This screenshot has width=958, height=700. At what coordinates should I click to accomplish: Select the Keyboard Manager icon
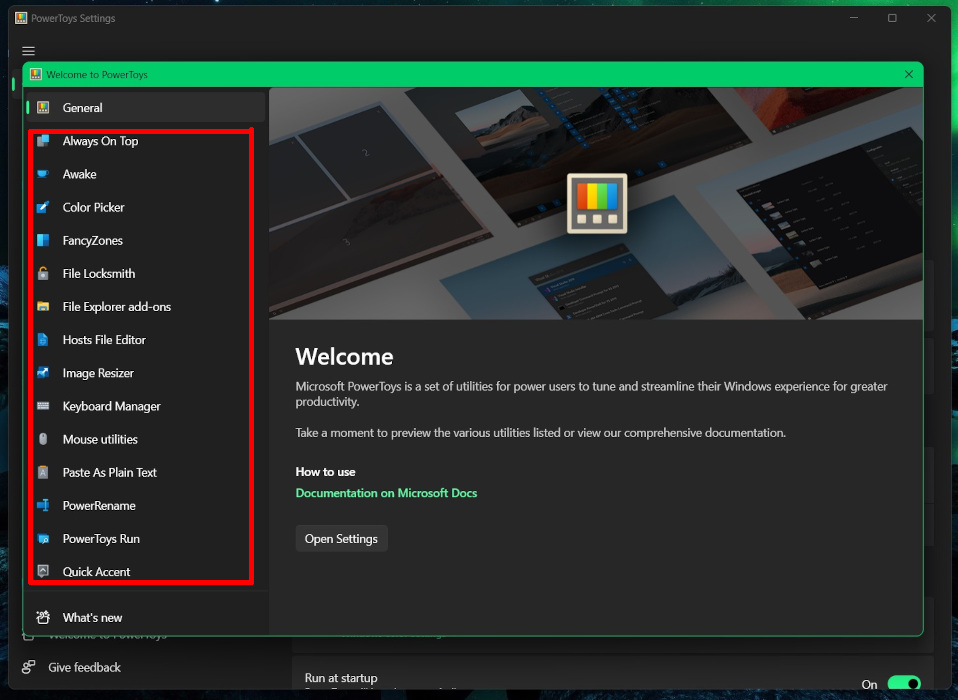point(44,406)
